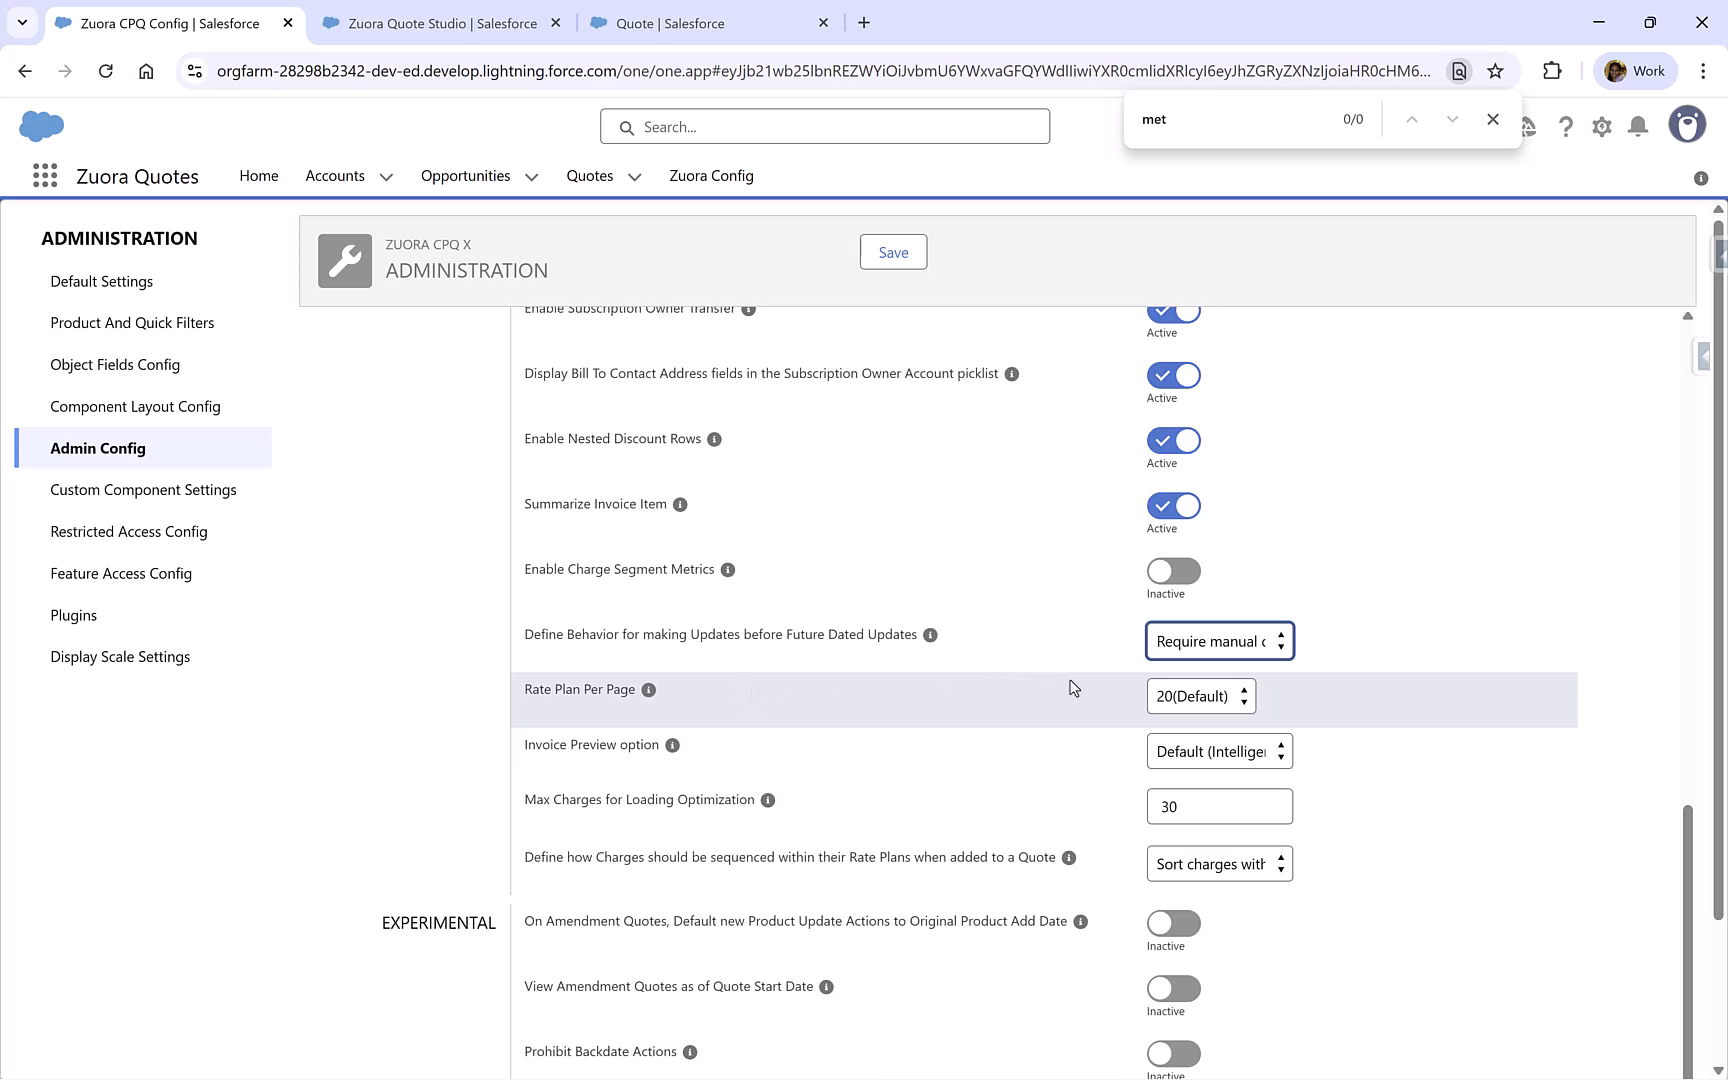The image size is (1728, 1080).
Task: Click the Salesforce cloud logo
Action: coord(41,126)
